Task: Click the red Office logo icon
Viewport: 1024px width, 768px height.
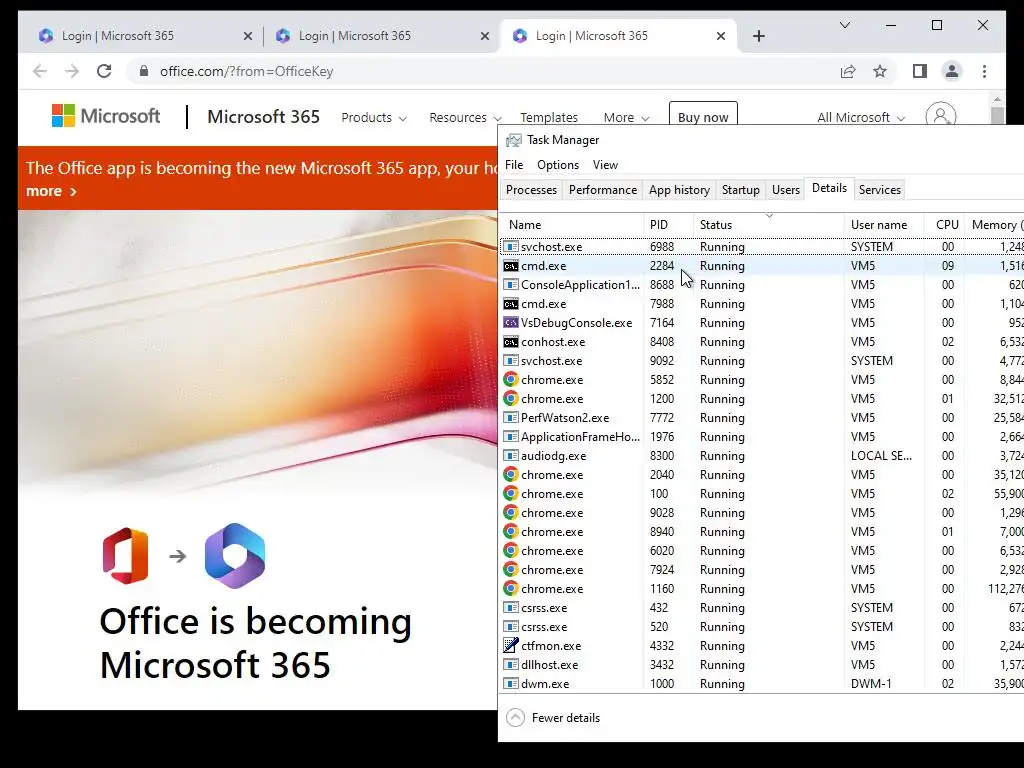Action: coord(125,556)
